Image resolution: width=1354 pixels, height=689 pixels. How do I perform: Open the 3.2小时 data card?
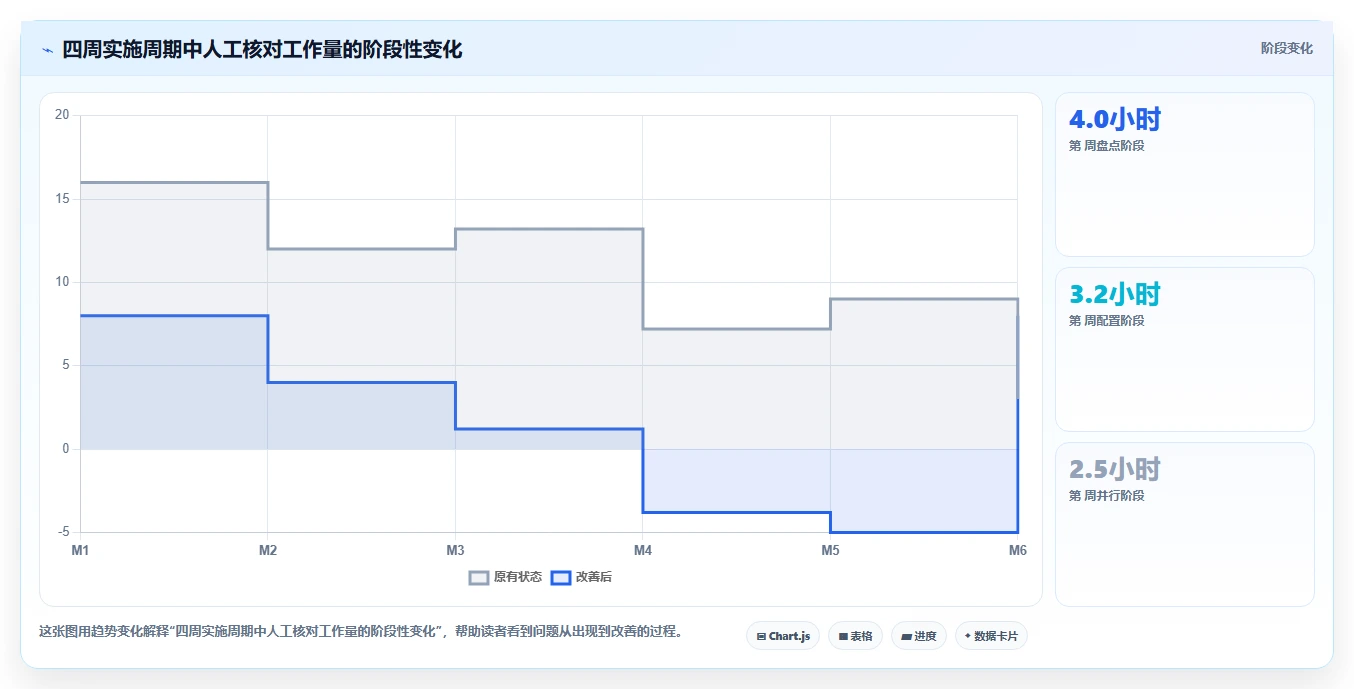click(x=1185, y=350)
